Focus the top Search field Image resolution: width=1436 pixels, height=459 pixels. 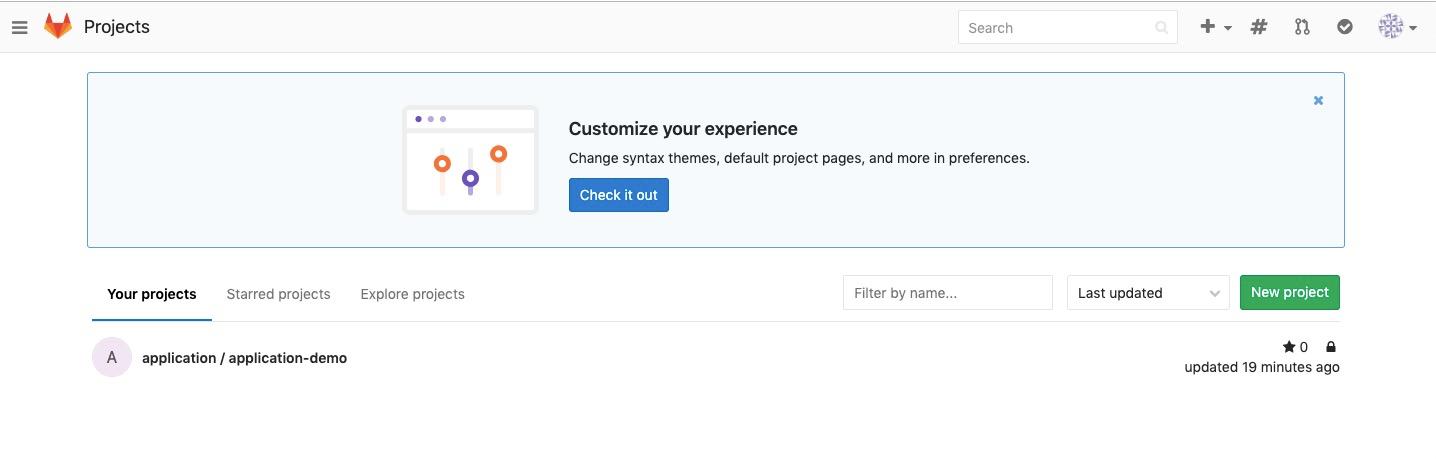(x=1067, y=28)
